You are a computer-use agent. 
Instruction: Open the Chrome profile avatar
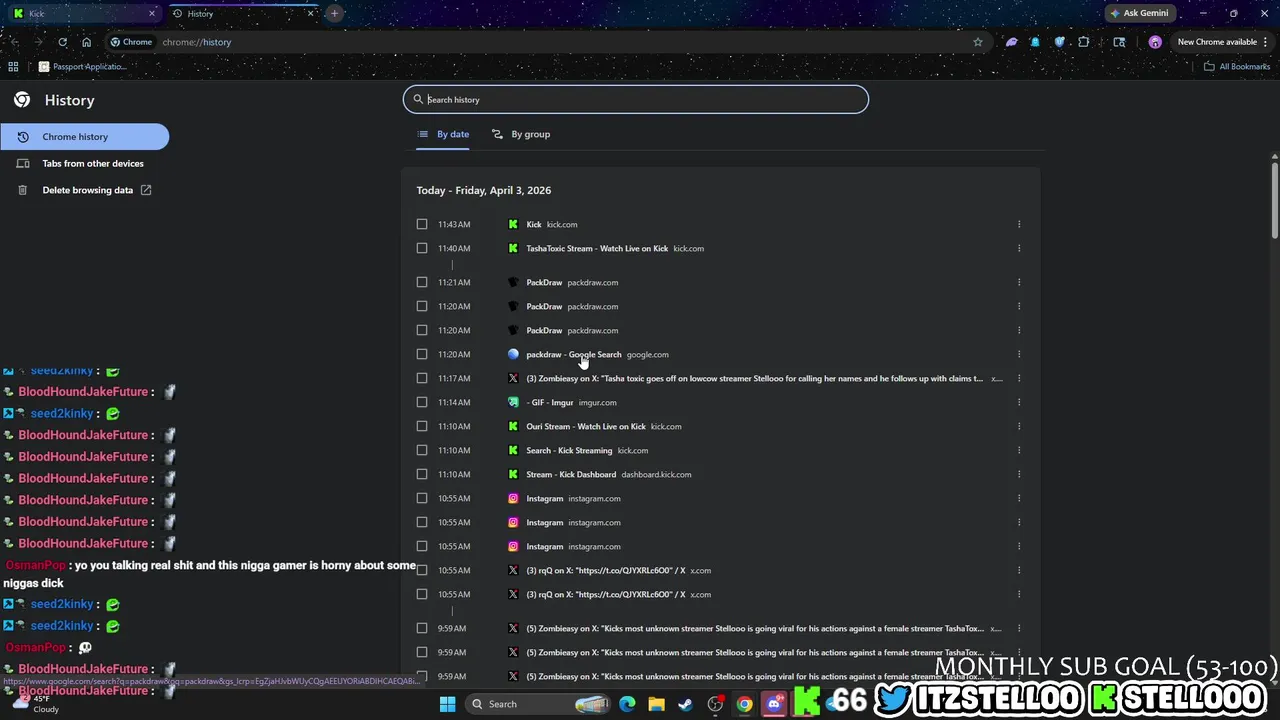[1155, 42]
